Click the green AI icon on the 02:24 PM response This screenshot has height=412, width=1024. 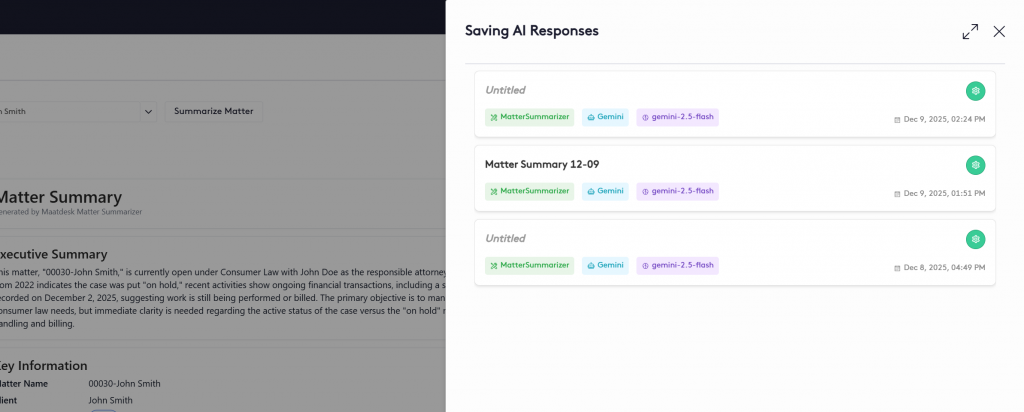coord(975,91)
